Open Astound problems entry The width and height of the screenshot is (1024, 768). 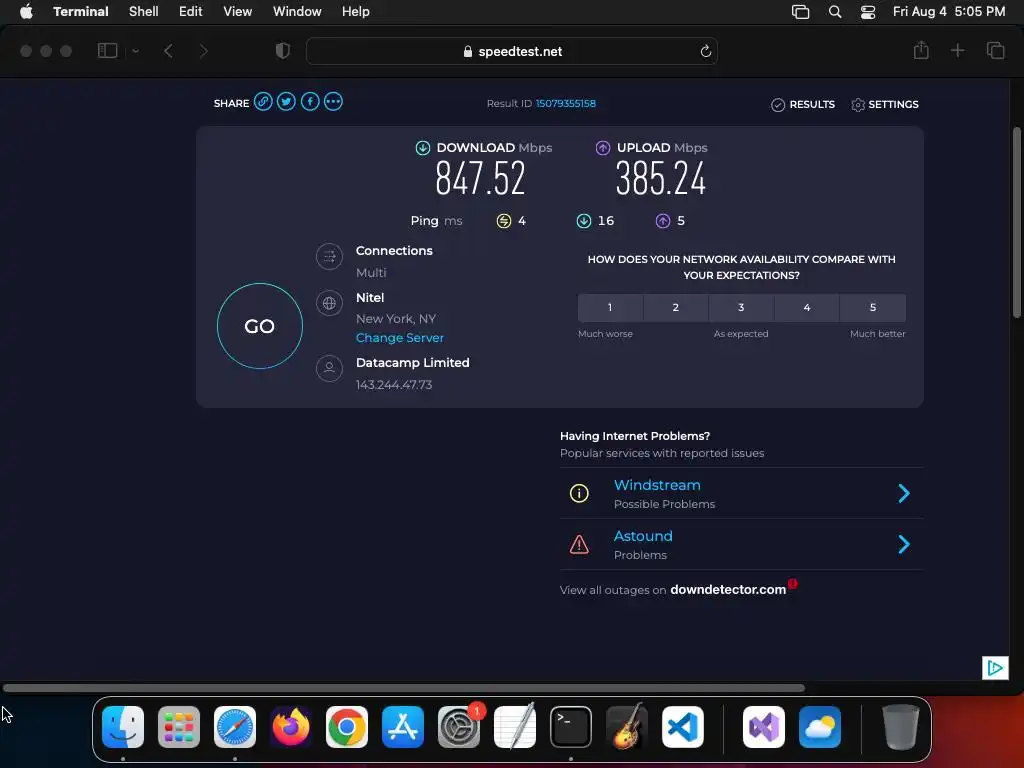coord(741,544)
